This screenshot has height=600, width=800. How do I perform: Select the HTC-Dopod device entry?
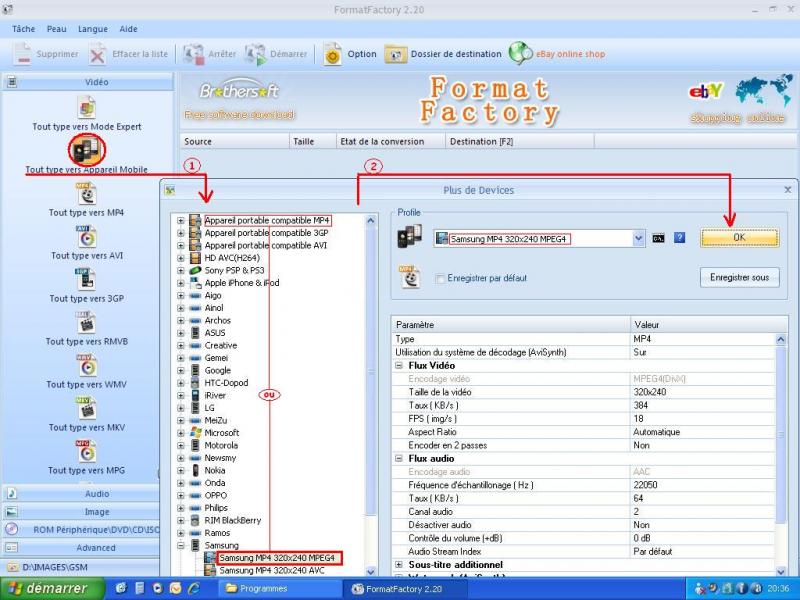pyautogui.click(x=226, y=383)
